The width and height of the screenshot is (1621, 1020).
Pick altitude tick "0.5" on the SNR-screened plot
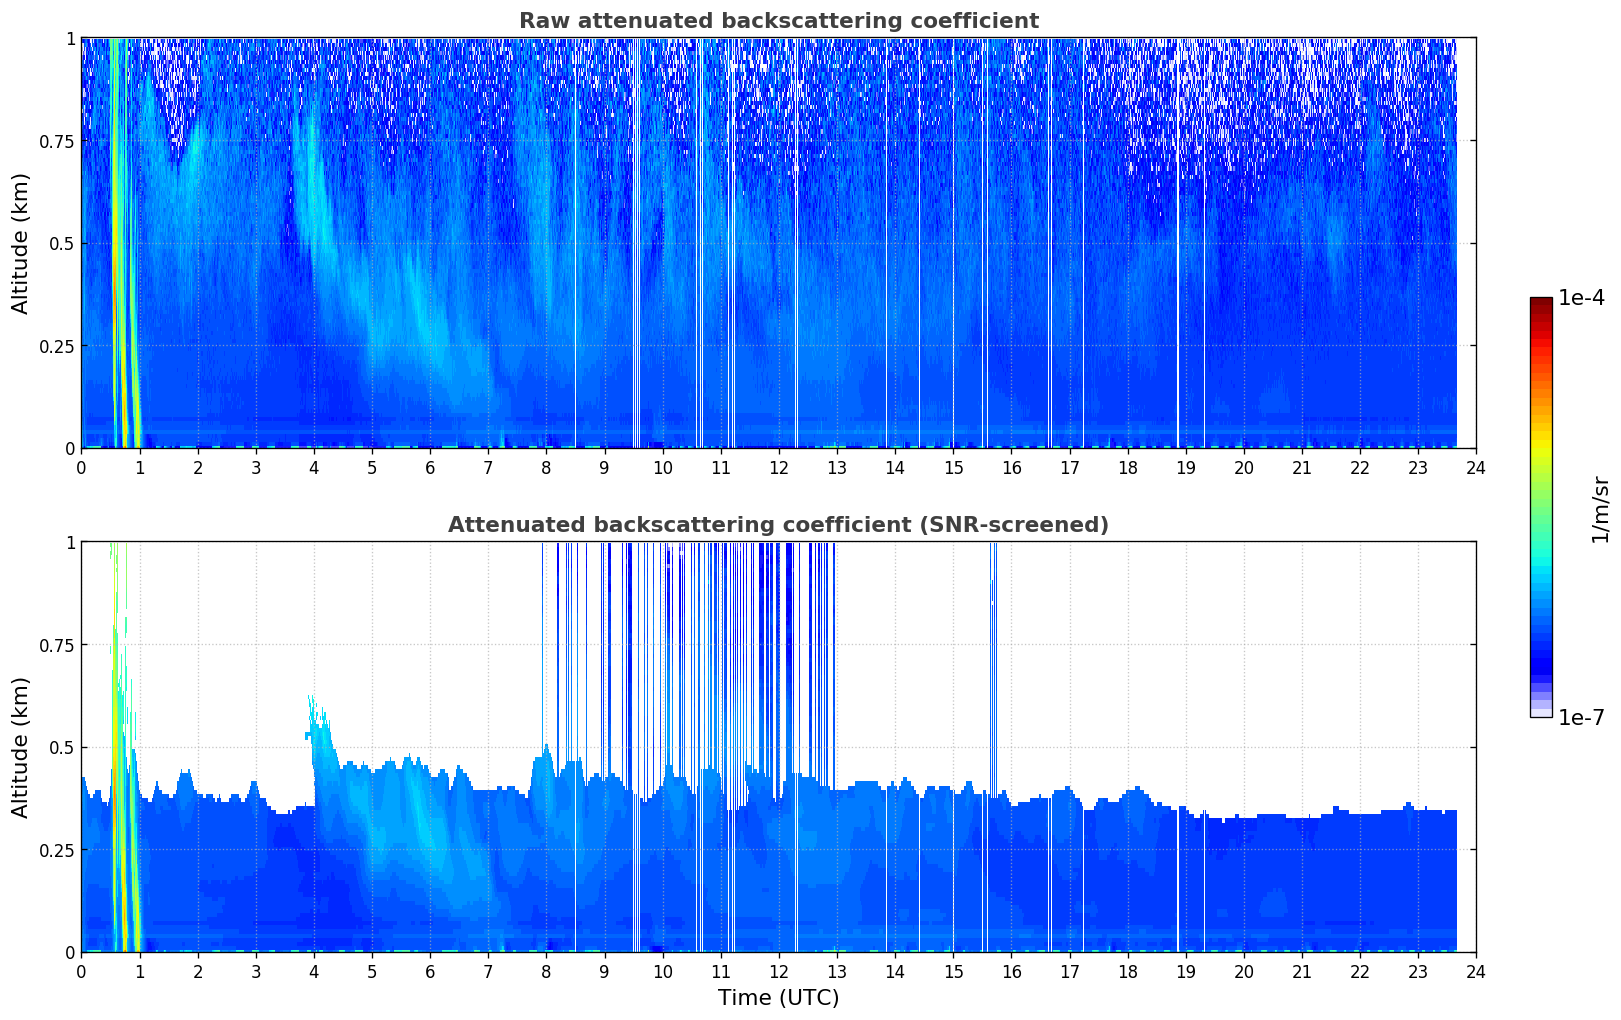tap(61, 747)
